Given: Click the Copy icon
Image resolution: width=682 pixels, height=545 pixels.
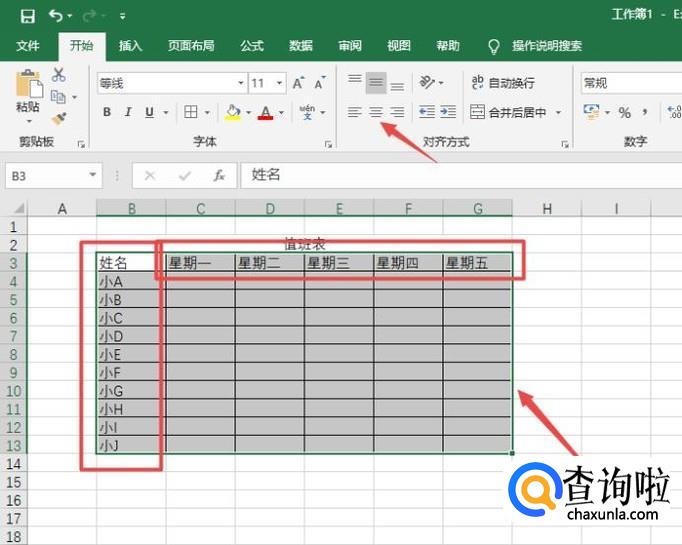Looking at the screenshot, I should pos(58,97).
